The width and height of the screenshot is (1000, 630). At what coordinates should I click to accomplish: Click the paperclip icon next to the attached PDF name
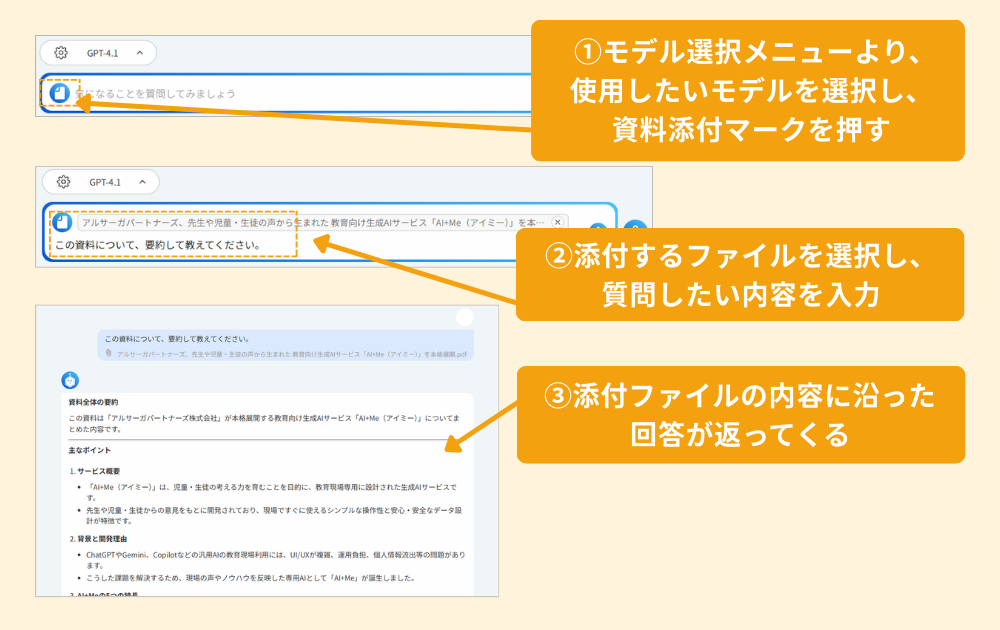coord(108,353)
